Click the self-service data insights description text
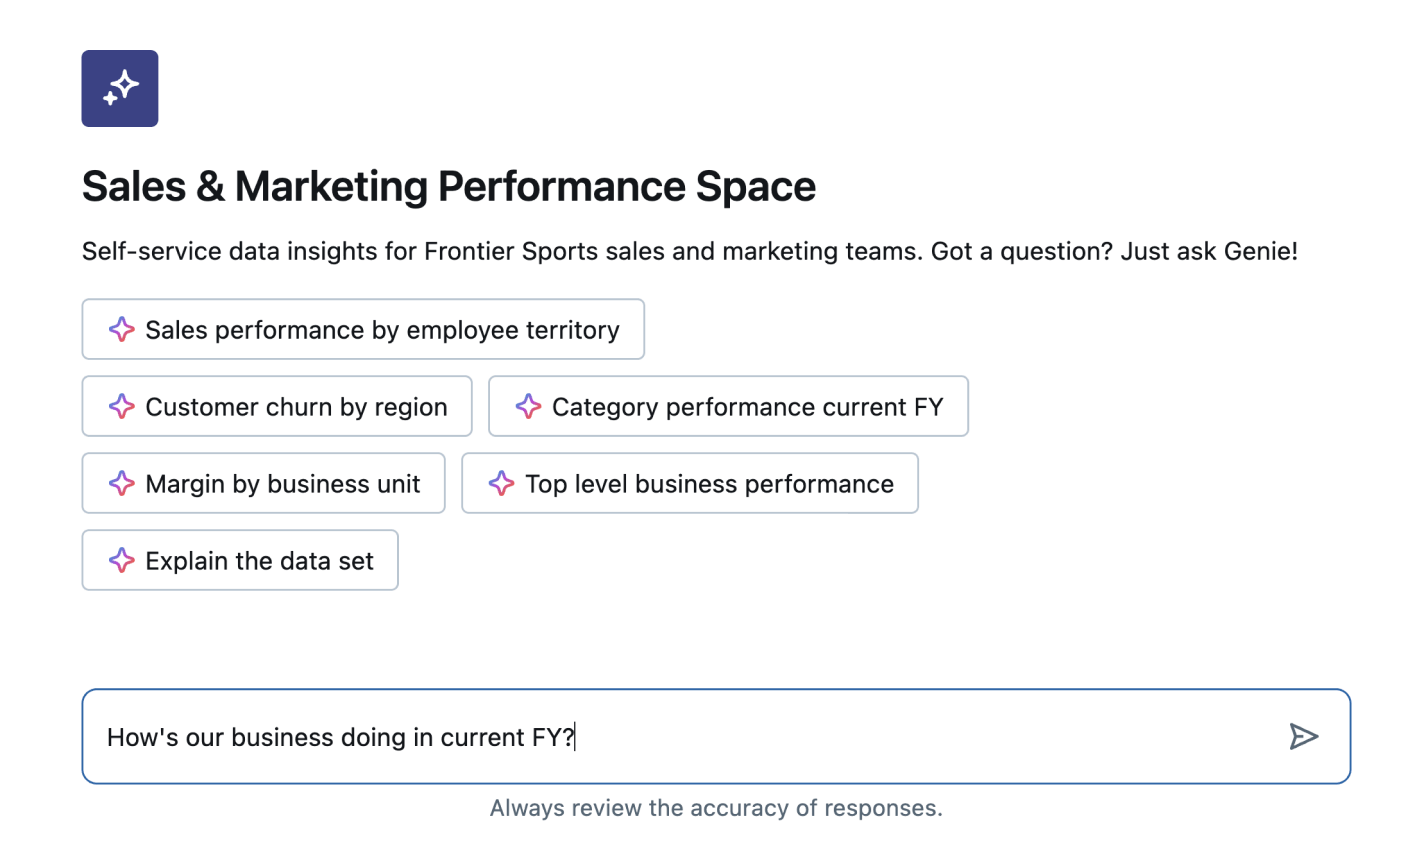 [x=500, y=251]
